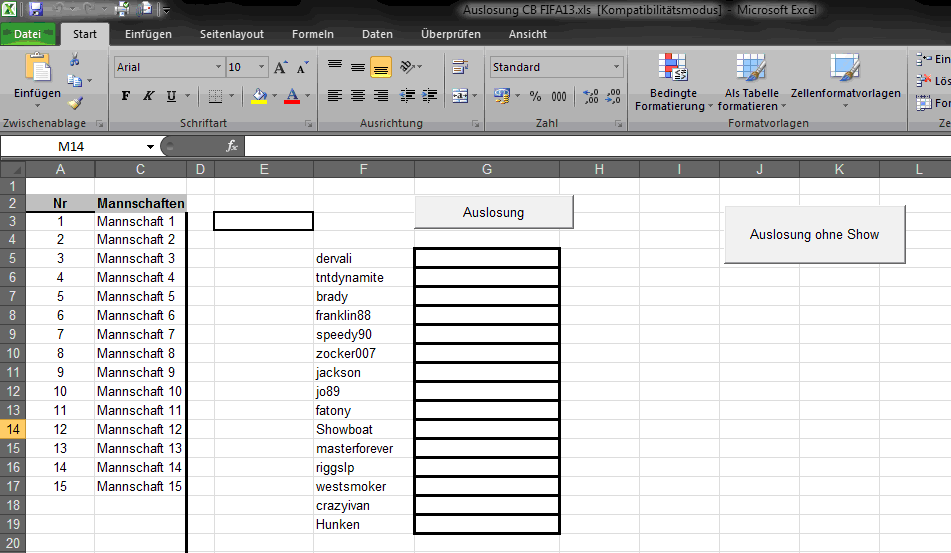Click the accounting number format icon

pos(502,96)
